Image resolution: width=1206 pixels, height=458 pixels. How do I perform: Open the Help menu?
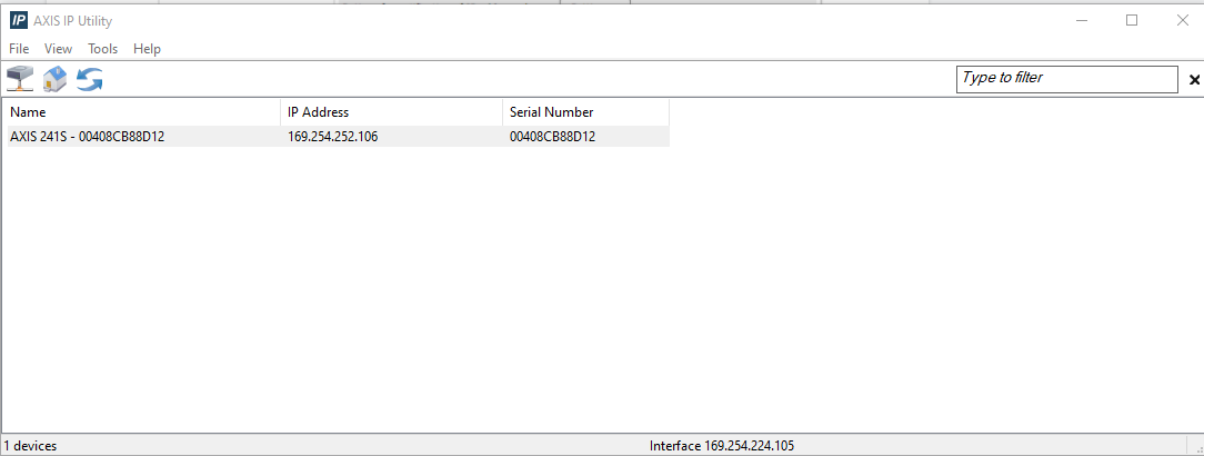point(146,49)
